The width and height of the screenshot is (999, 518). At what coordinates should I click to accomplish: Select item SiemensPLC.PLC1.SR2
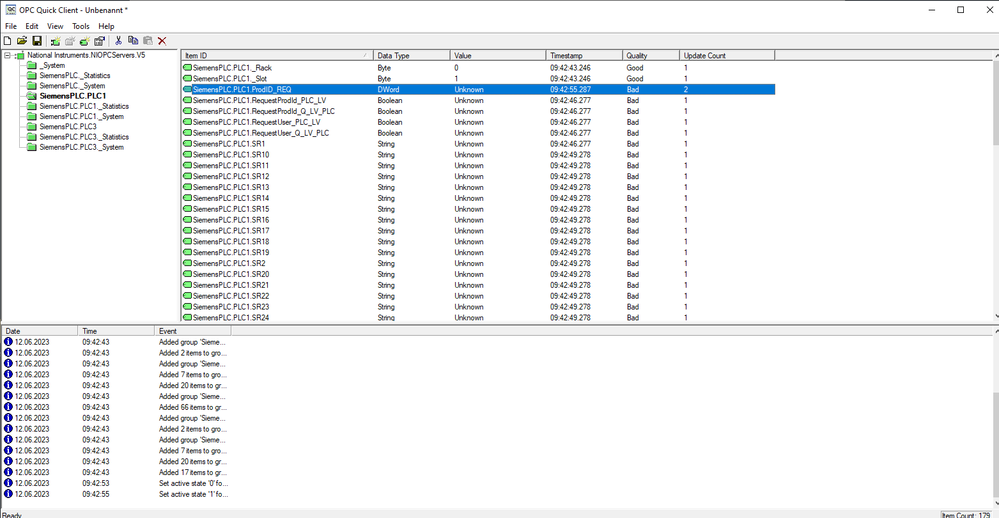(x=229, y=263)
